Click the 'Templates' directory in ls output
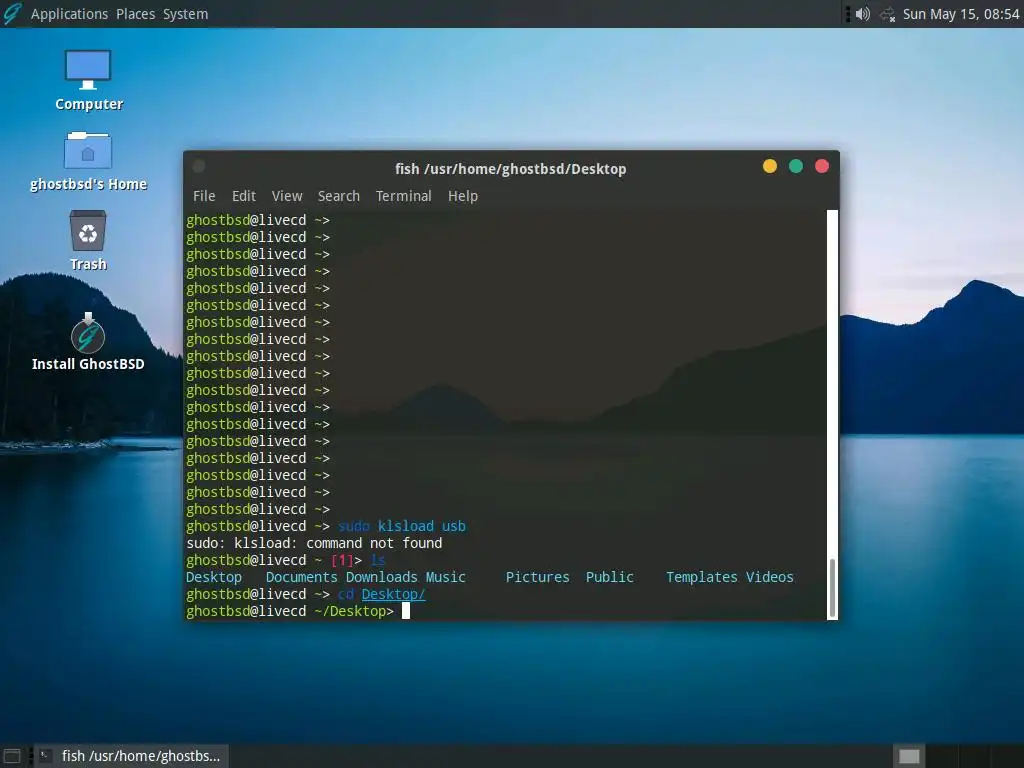 point(701,577)
